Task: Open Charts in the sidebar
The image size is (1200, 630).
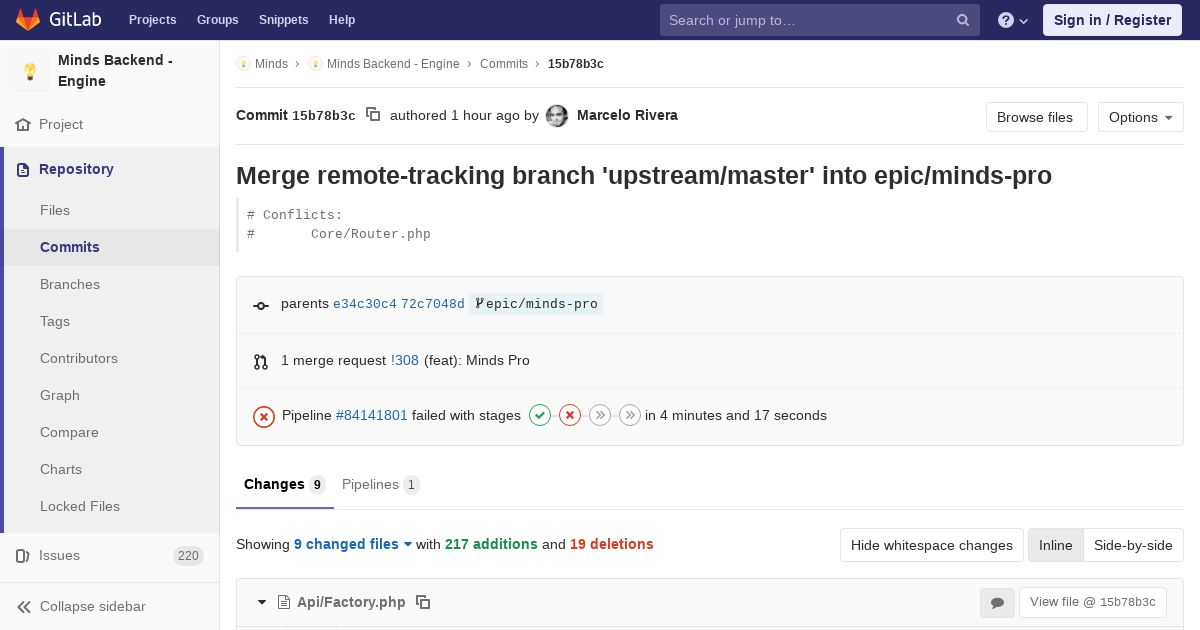Action: pos(61,469)
